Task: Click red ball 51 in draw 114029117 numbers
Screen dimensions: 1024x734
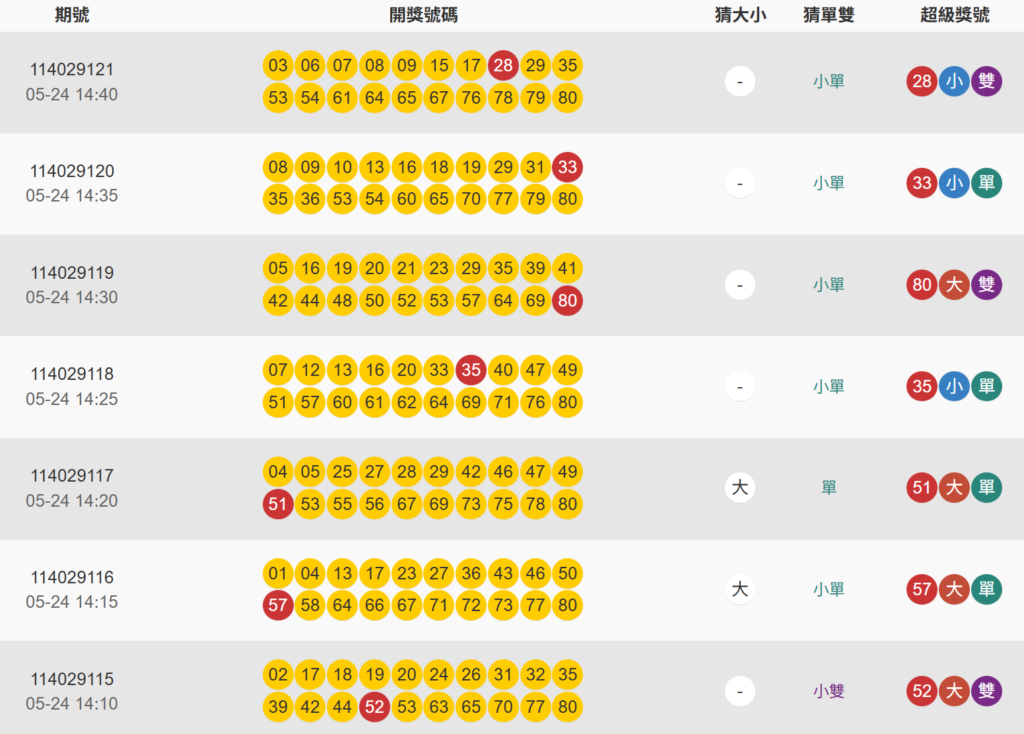Action: click(278, 504)
